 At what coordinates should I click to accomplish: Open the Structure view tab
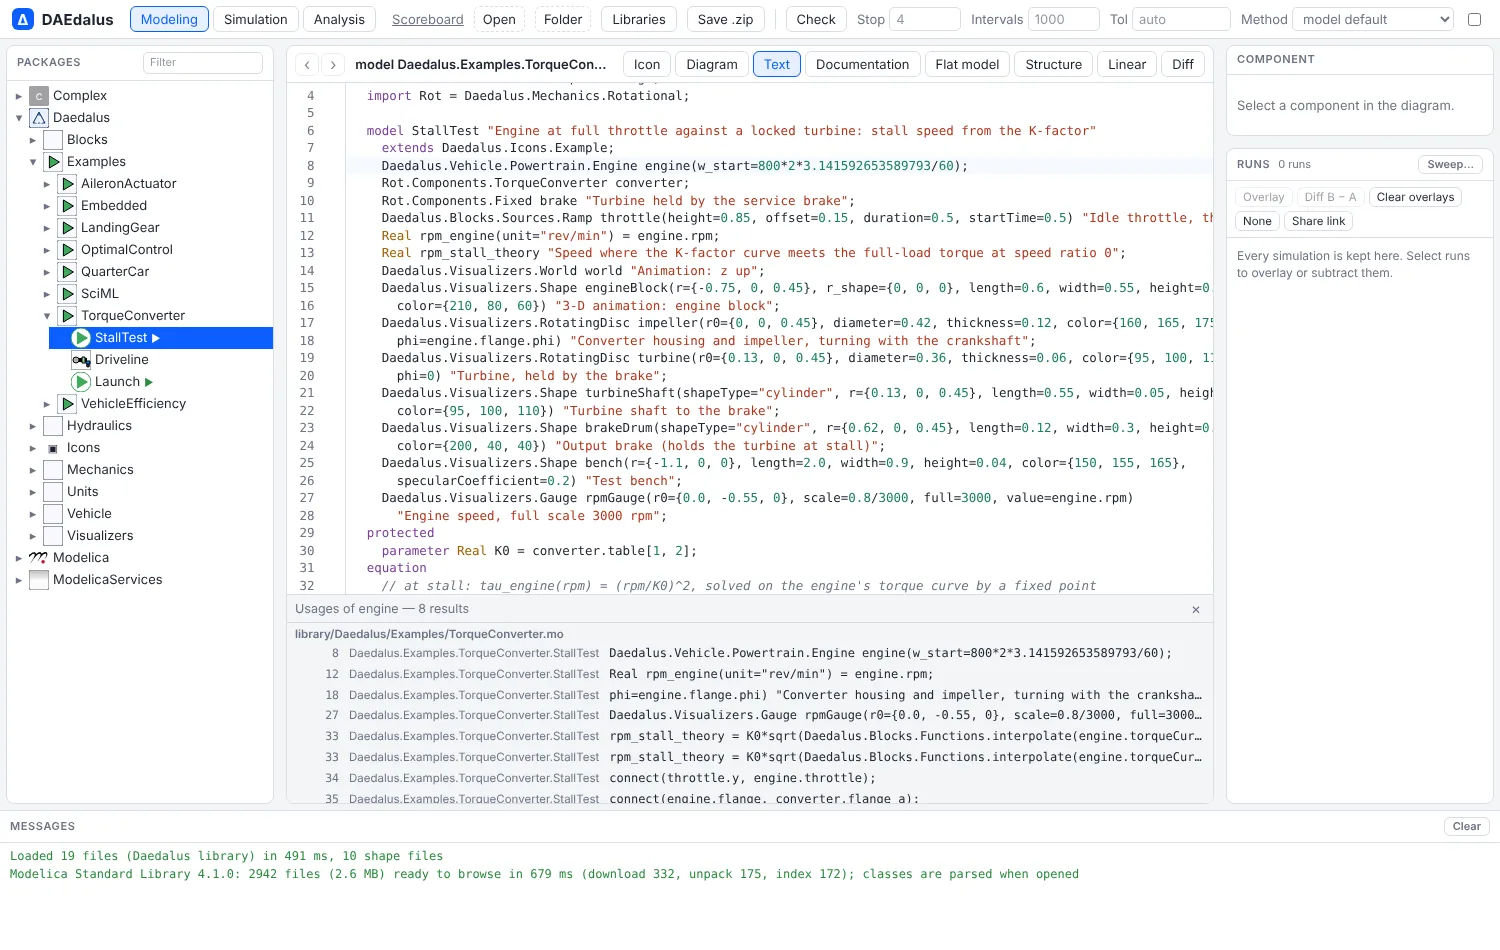point(1054,64)
